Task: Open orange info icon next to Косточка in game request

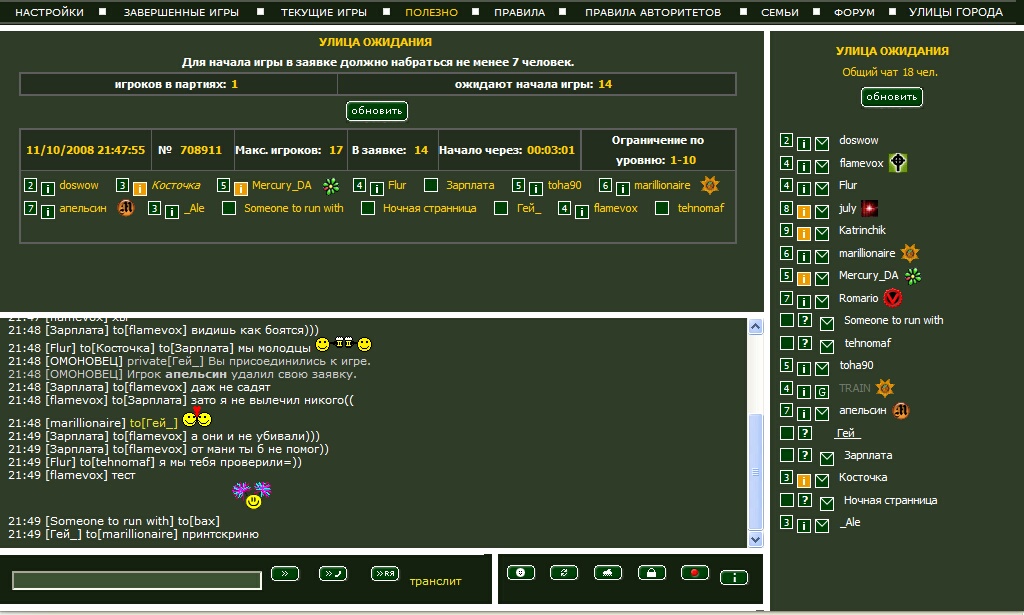Action: pyautogui.click(x=140, y=189)
